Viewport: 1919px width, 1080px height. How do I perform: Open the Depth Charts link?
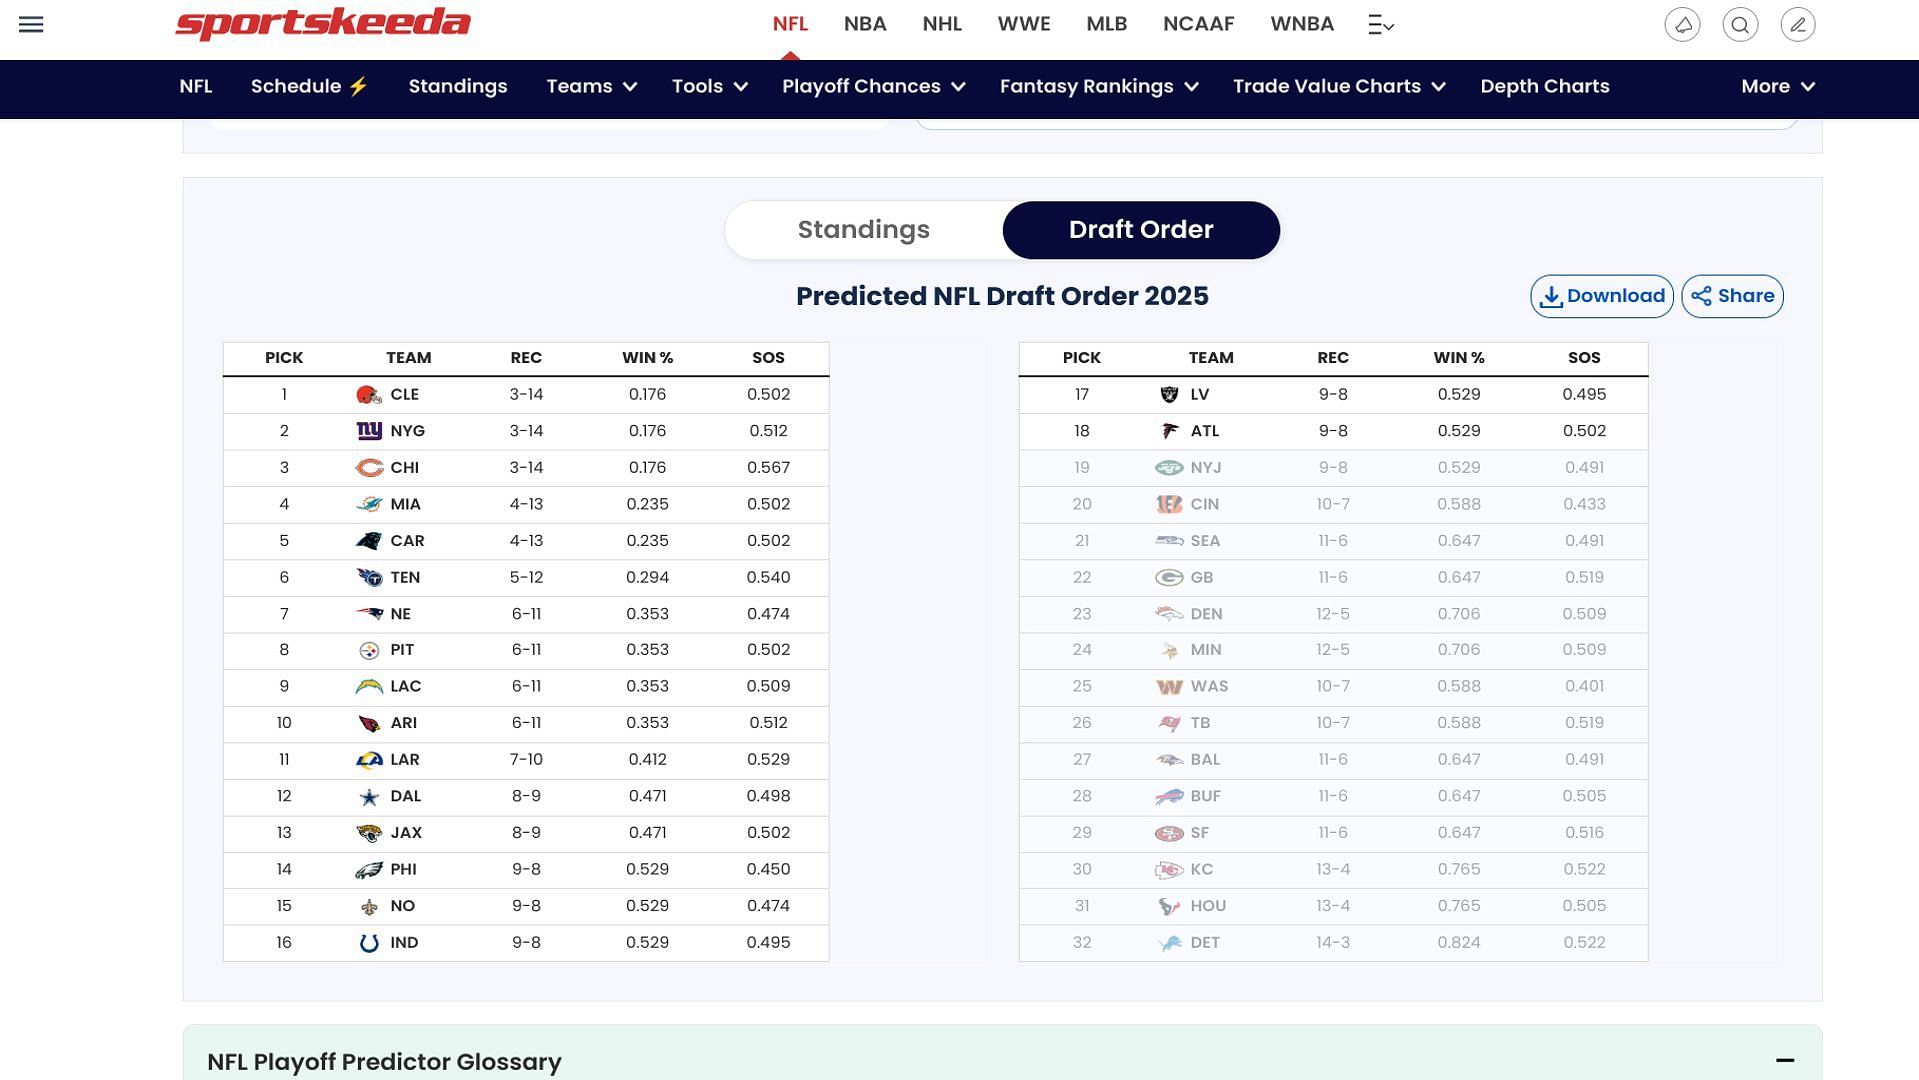coord(1545,86)
